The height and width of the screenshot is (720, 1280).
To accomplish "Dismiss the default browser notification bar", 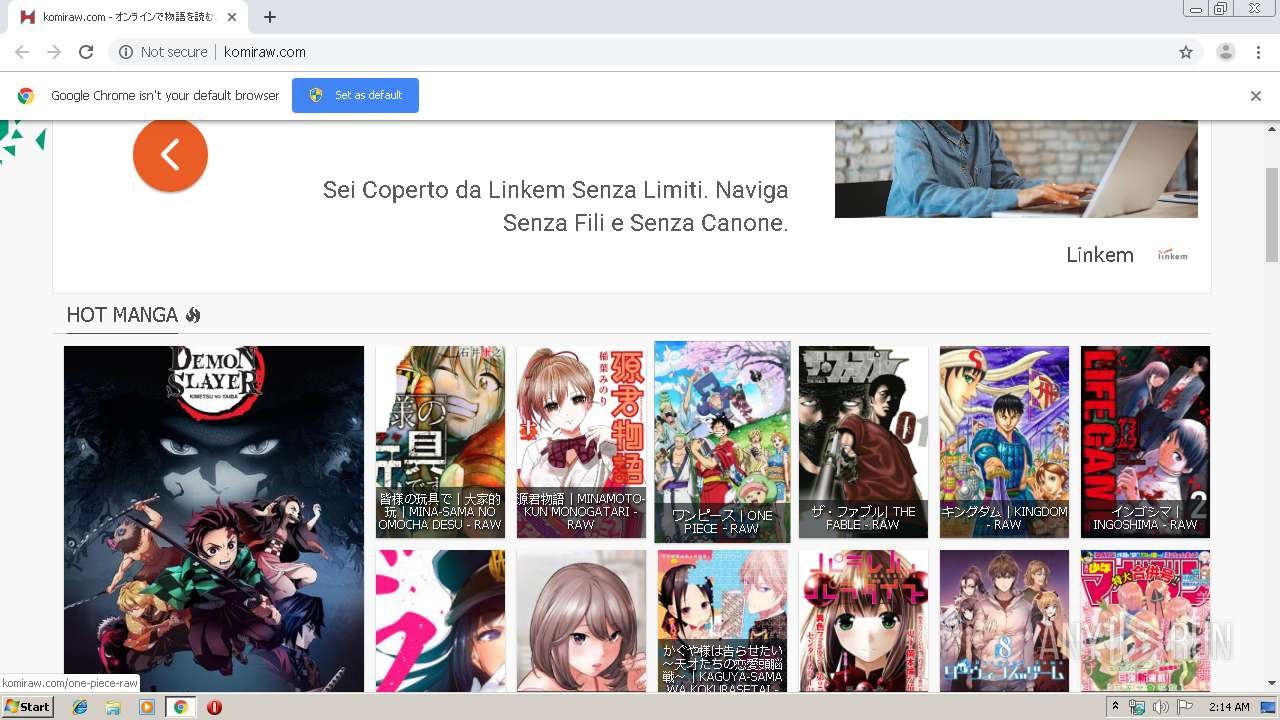I will pyautogui.click(x=1256, y=96).
